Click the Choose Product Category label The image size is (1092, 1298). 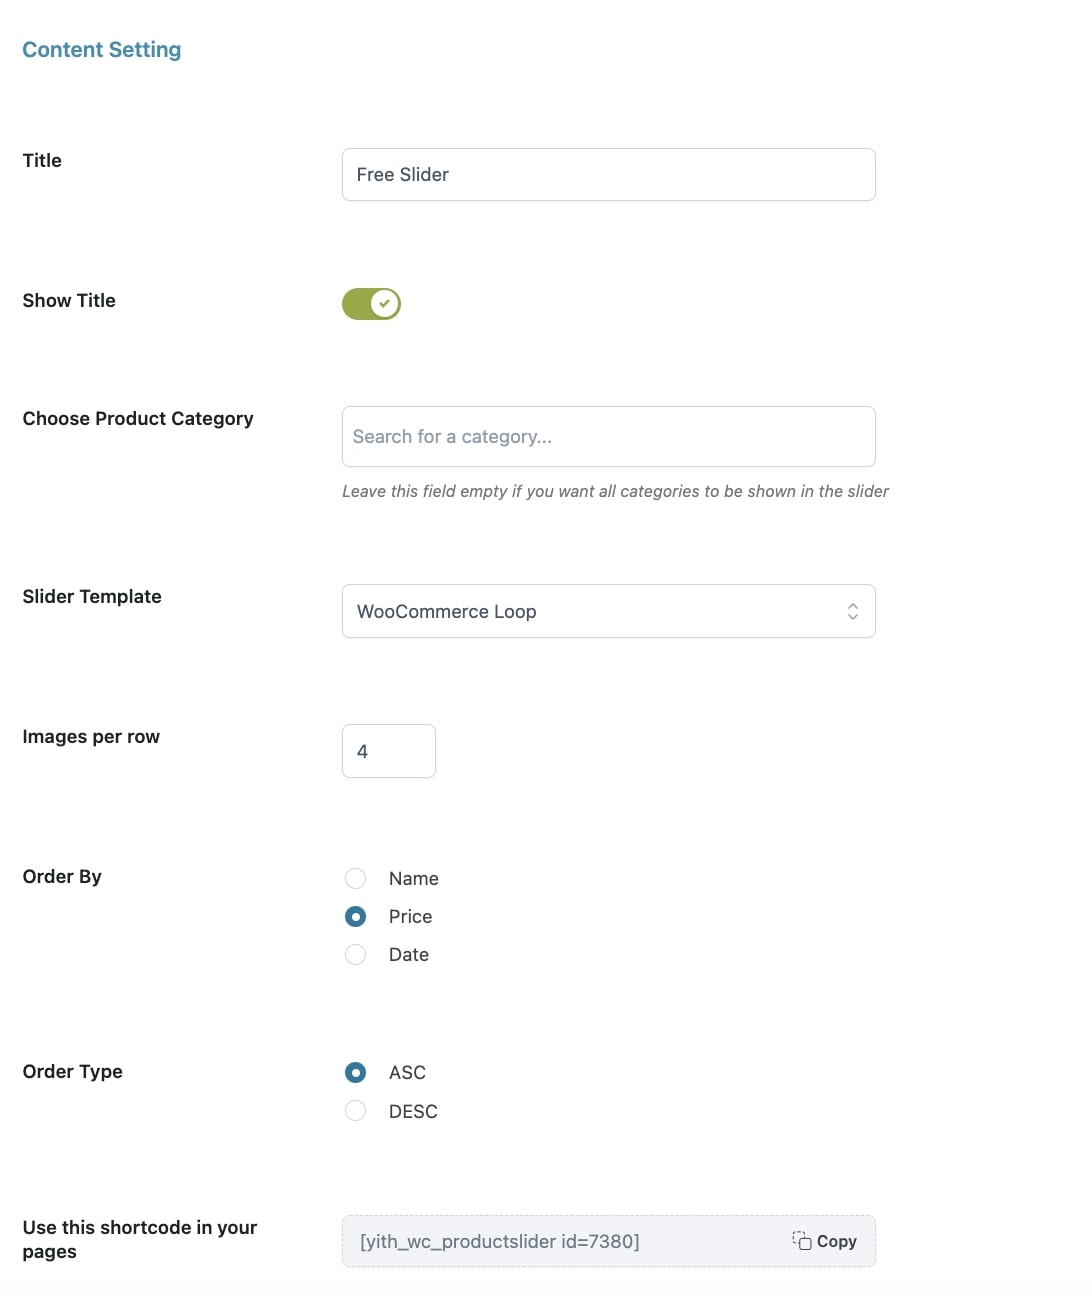[138, 419]
